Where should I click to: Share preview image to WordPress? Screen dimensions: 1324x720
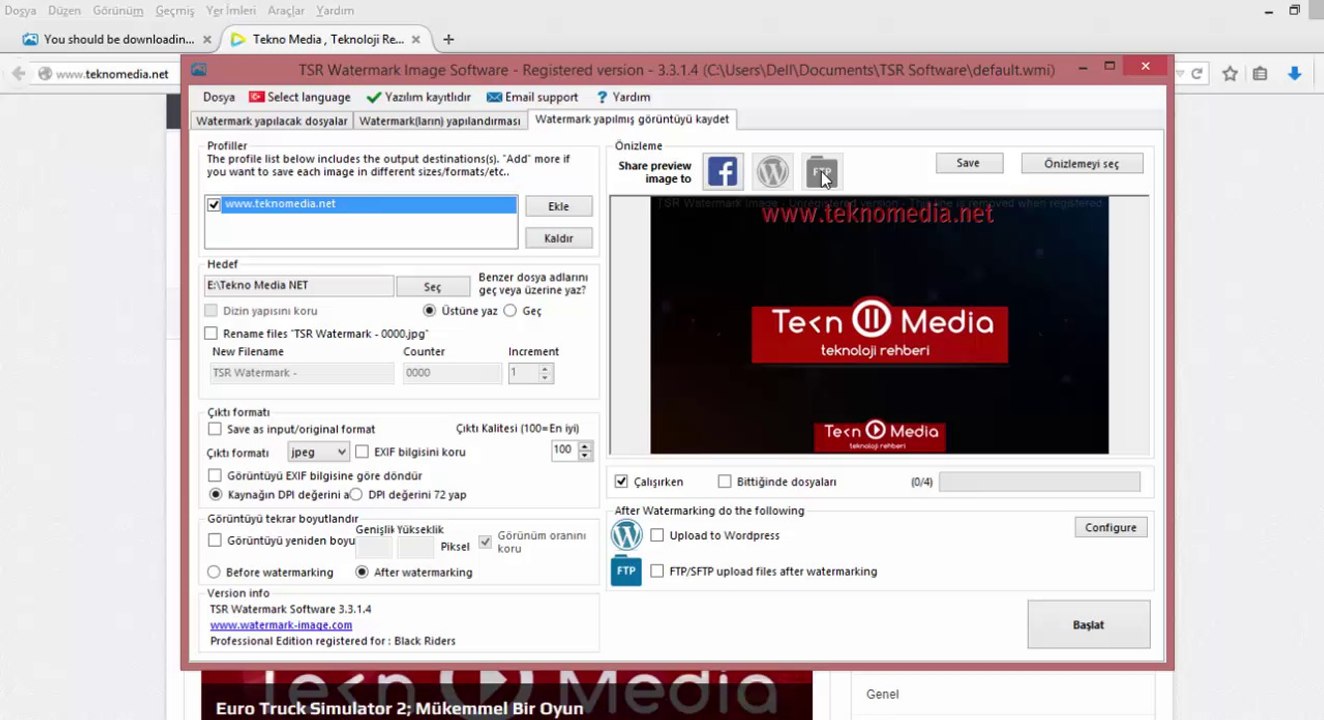772,172
